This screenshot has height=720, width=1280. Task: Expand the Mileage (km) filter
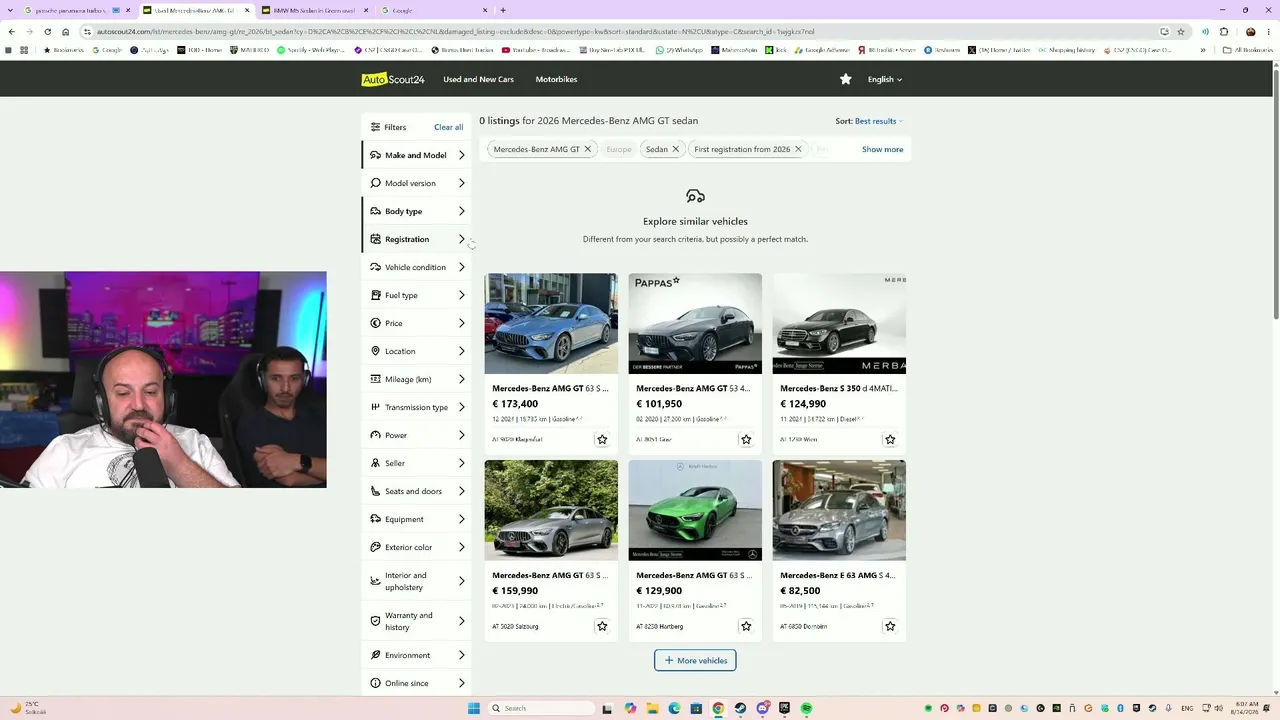416,379
